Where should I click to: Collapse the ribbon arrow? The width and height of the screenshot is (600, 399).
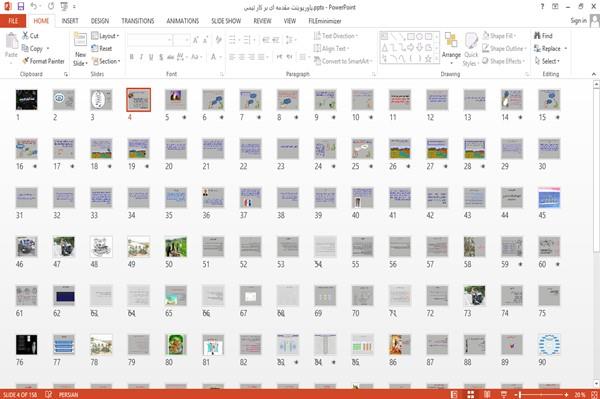[593, 74]
